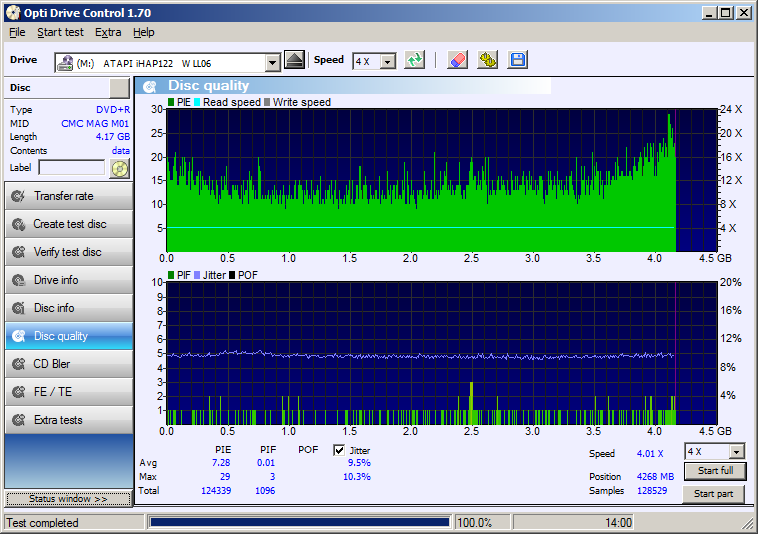Click the window resize grip corner
The width and height of the screenshot is (758, 534).
click(x=749, y=525)
